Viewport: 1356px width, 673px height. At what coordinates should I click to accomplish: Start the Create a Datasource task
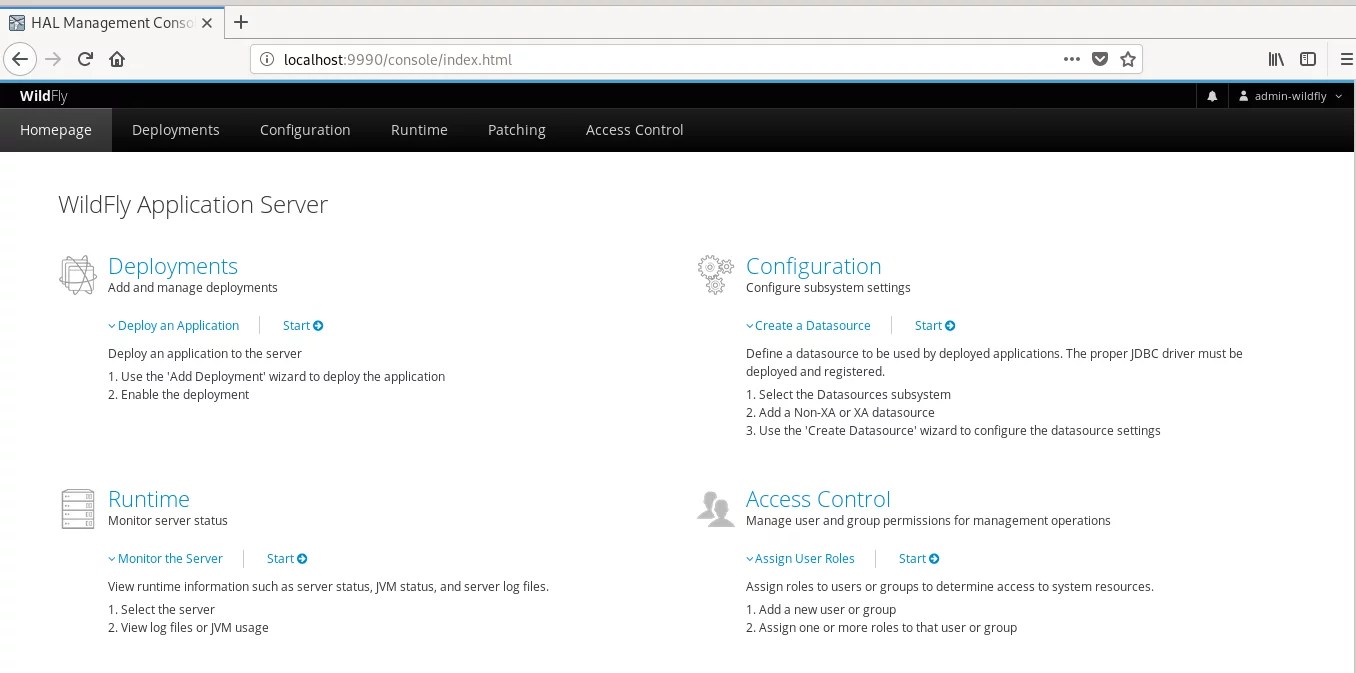(935, 325)
